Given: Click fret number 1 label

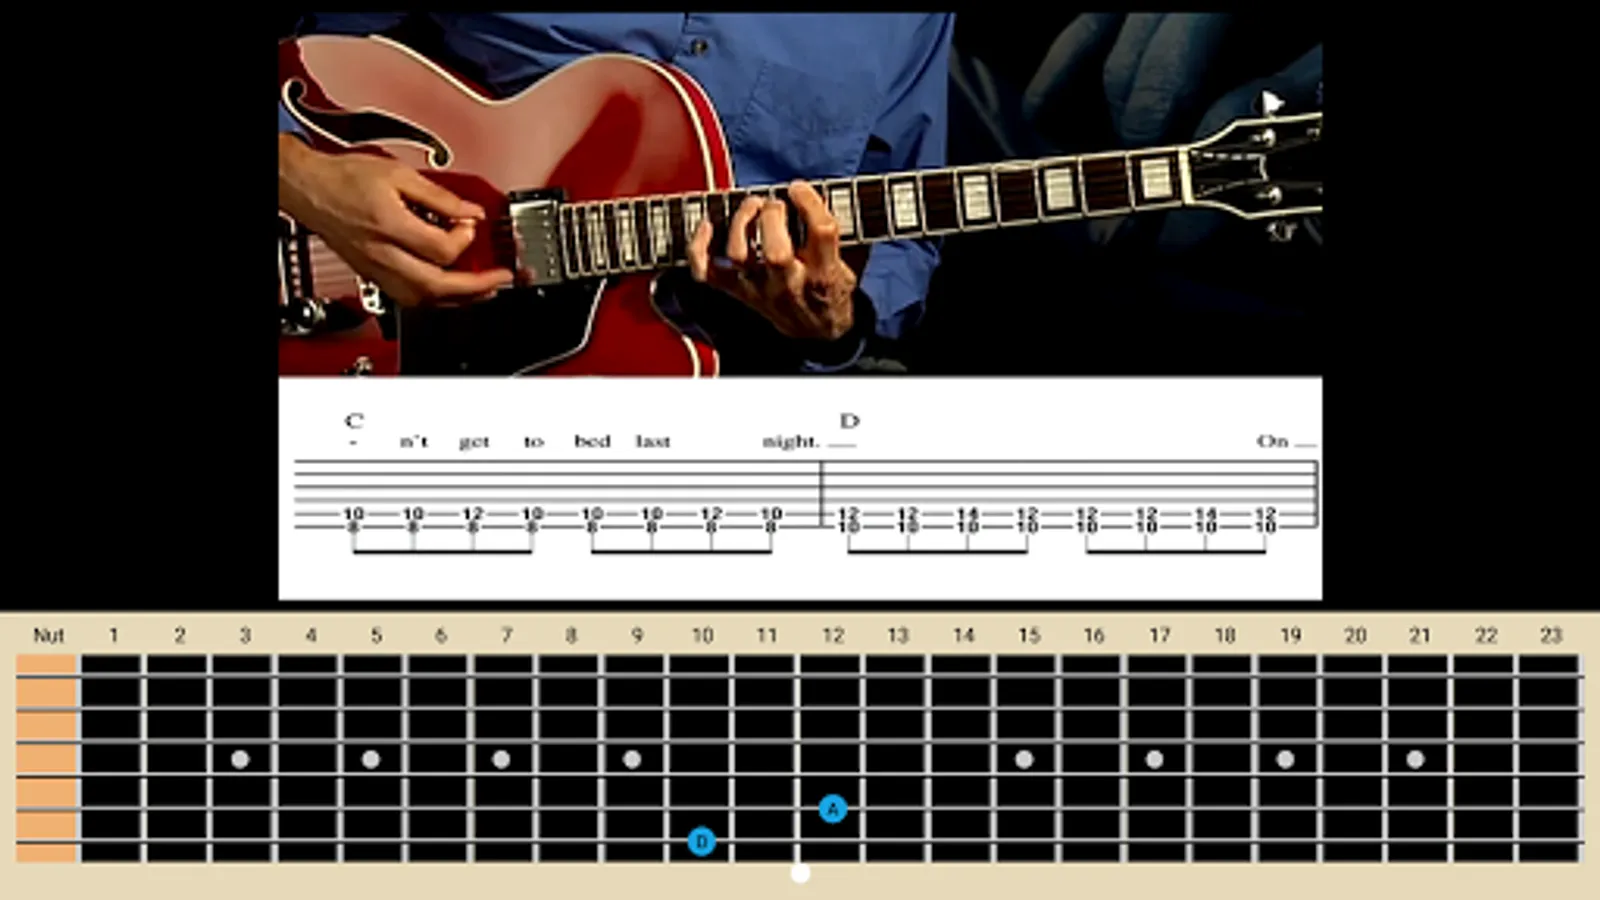Looking at the screenshot, I should pyautogui.click(x=113, y=635).
